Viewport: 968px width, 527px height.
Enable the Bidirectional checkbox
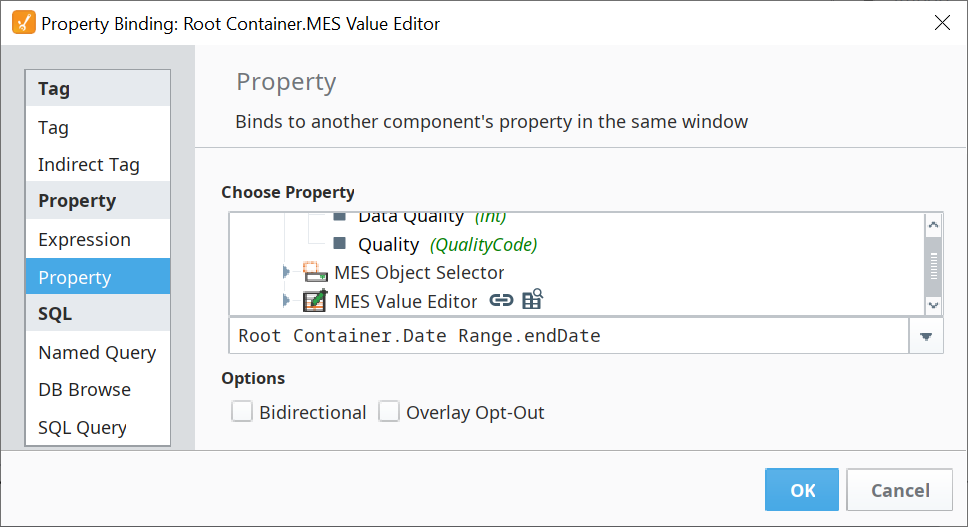(242, 412)
